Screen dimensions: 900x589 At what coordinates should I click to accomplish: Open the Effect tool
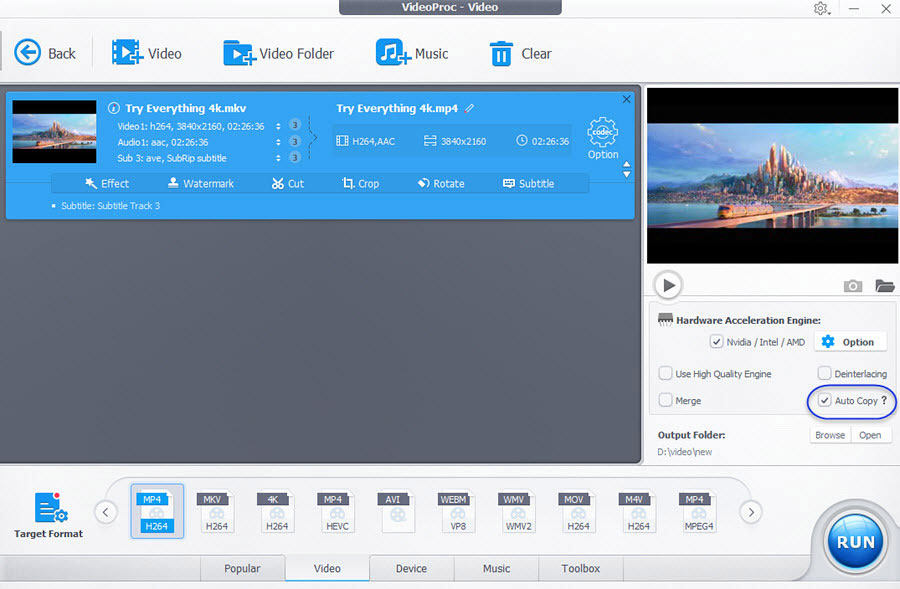[107, 184]
